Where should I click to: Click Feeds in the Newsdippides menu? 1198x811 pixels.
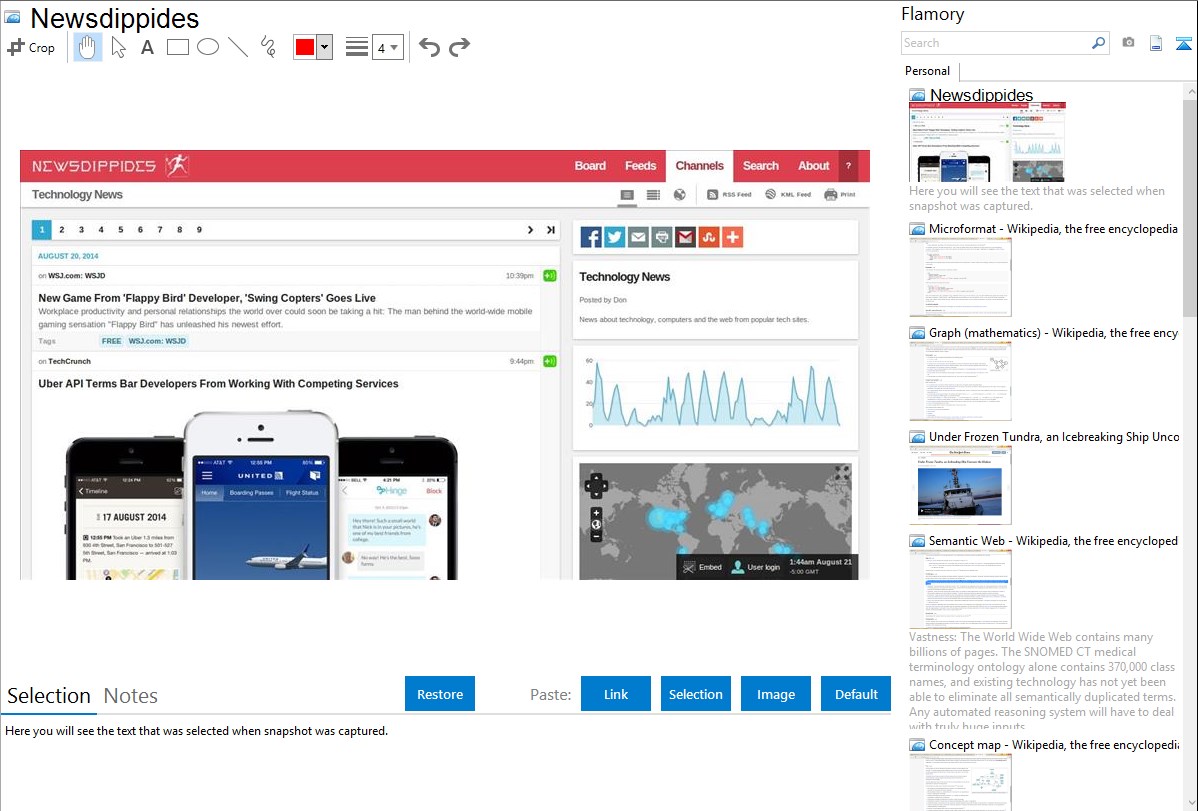pos(640,166)
